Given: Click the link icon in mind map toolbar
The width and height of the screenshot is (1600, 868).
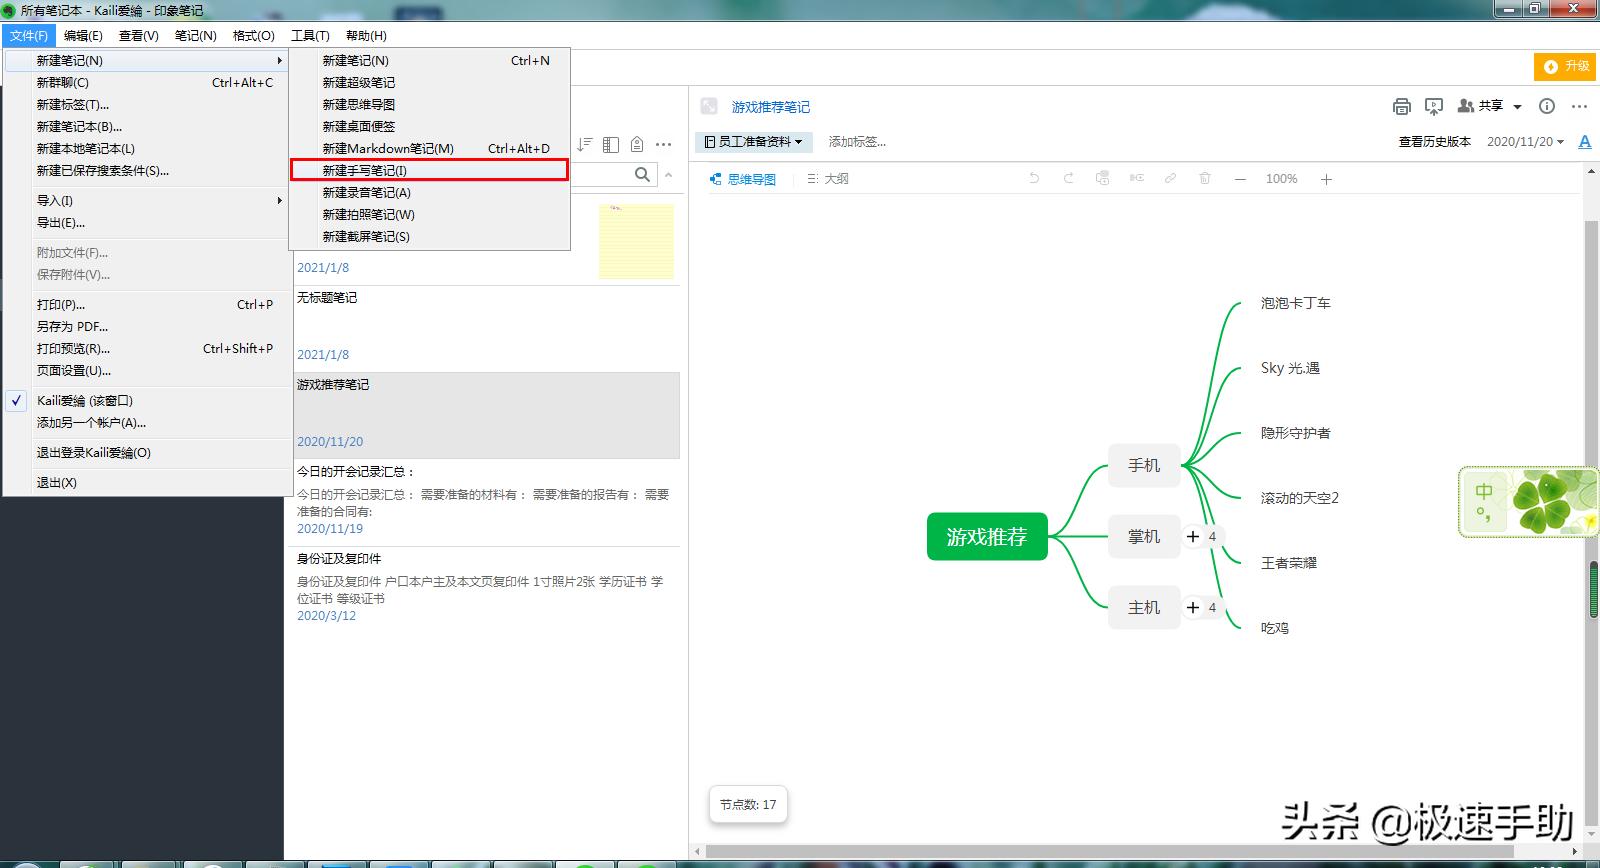Looking at the screenshot, I should point(1170,178).
